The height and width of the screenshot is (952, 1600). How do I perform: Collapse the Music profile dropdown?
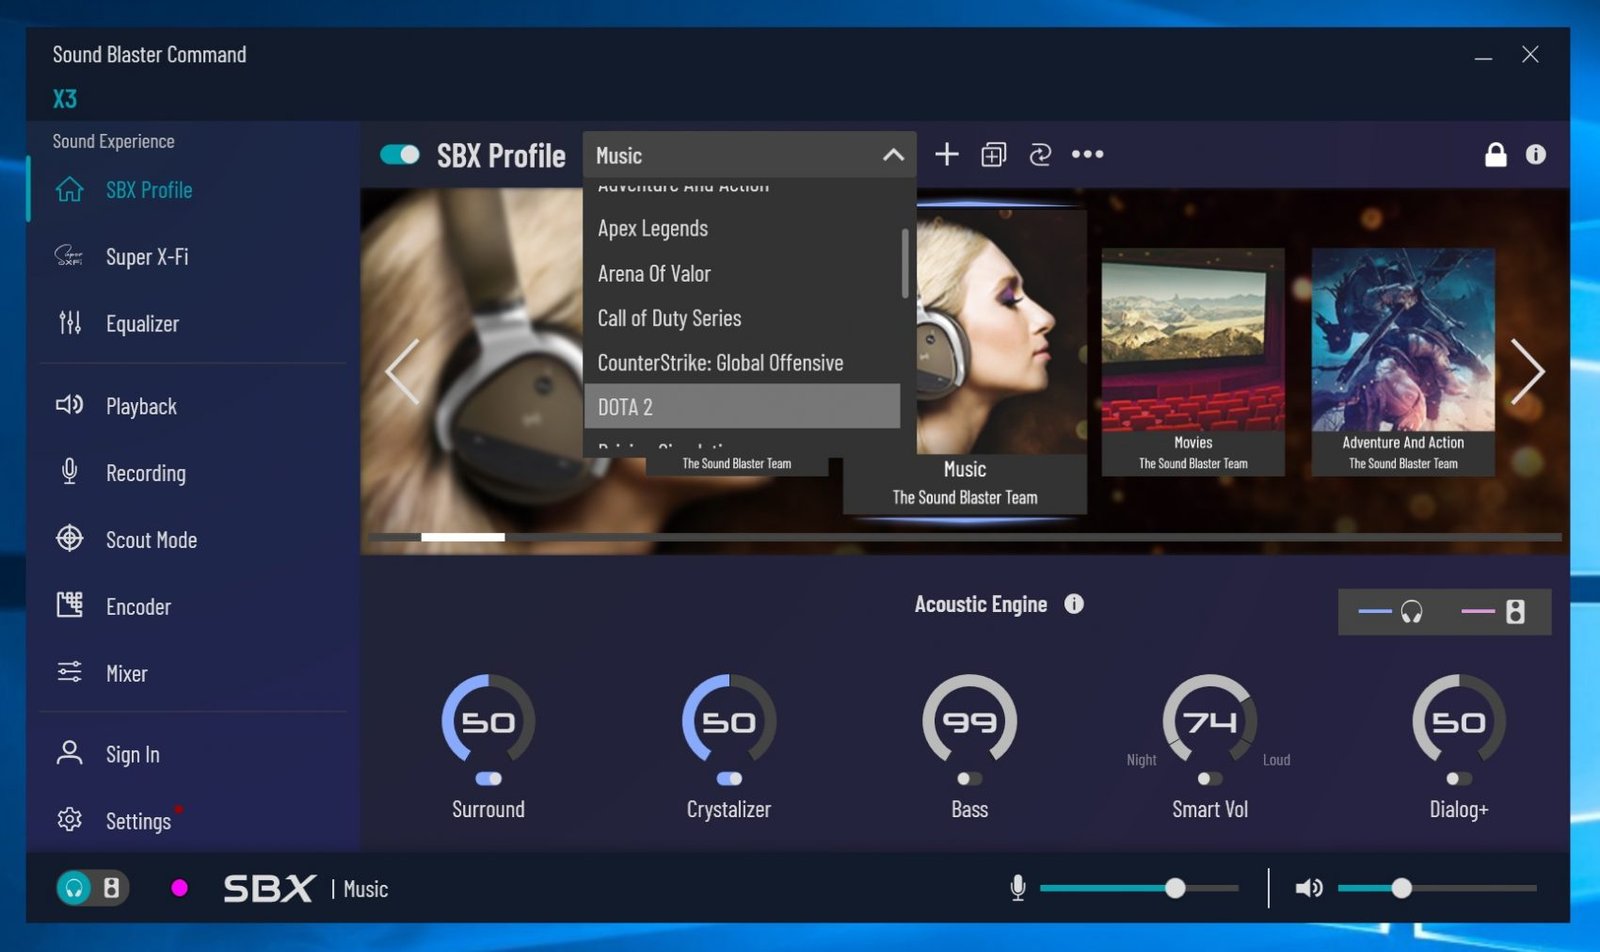[893, 155]
